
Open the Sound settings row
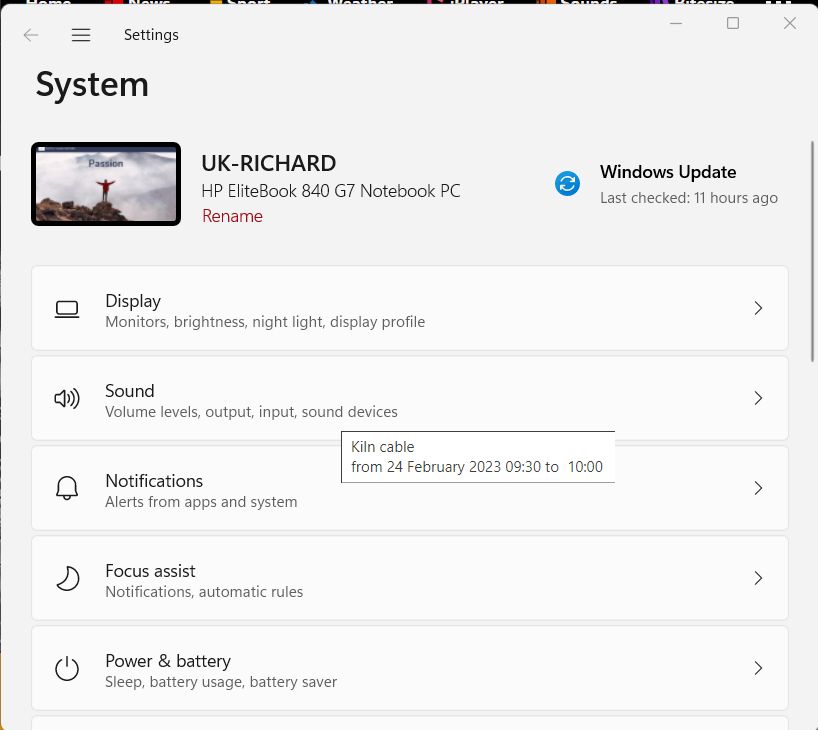pyautogui.click(x=410, y=398)
